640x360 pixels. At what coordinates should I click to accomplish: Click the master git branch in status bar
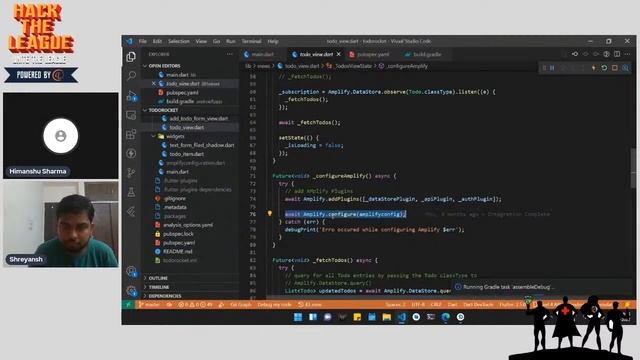tap(149, 304)
